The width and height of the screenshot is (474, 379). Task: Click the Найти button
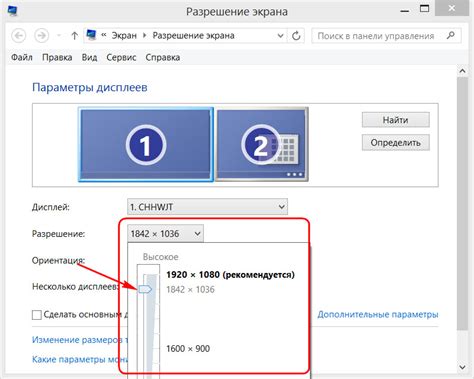[396, 120]
